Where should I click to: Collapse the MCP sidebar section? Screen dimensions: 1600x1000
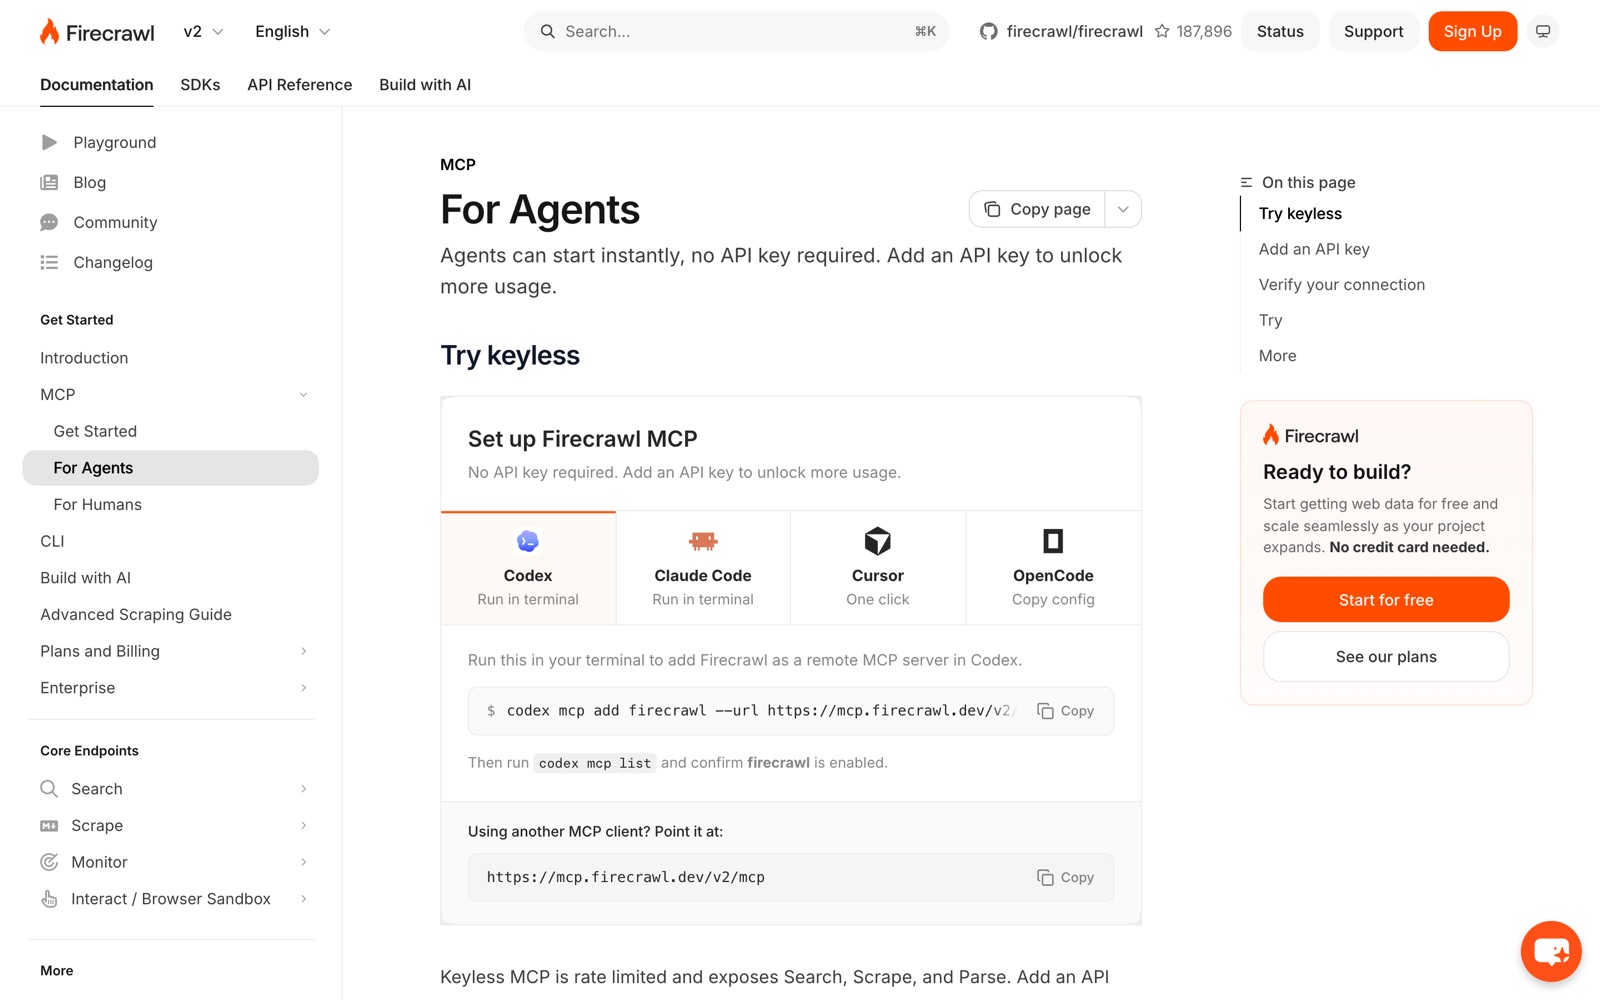coord(303,395)
